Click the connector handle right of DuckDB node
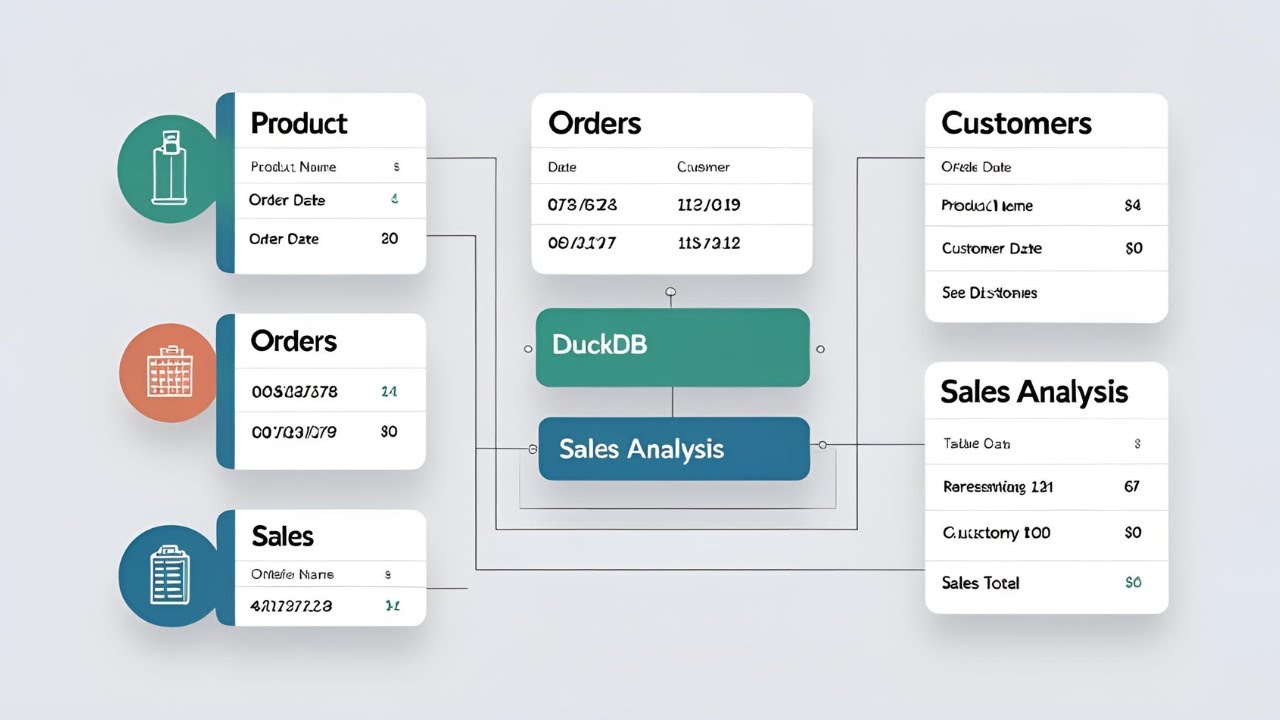Screen dimensions: 1280x720 820,349
